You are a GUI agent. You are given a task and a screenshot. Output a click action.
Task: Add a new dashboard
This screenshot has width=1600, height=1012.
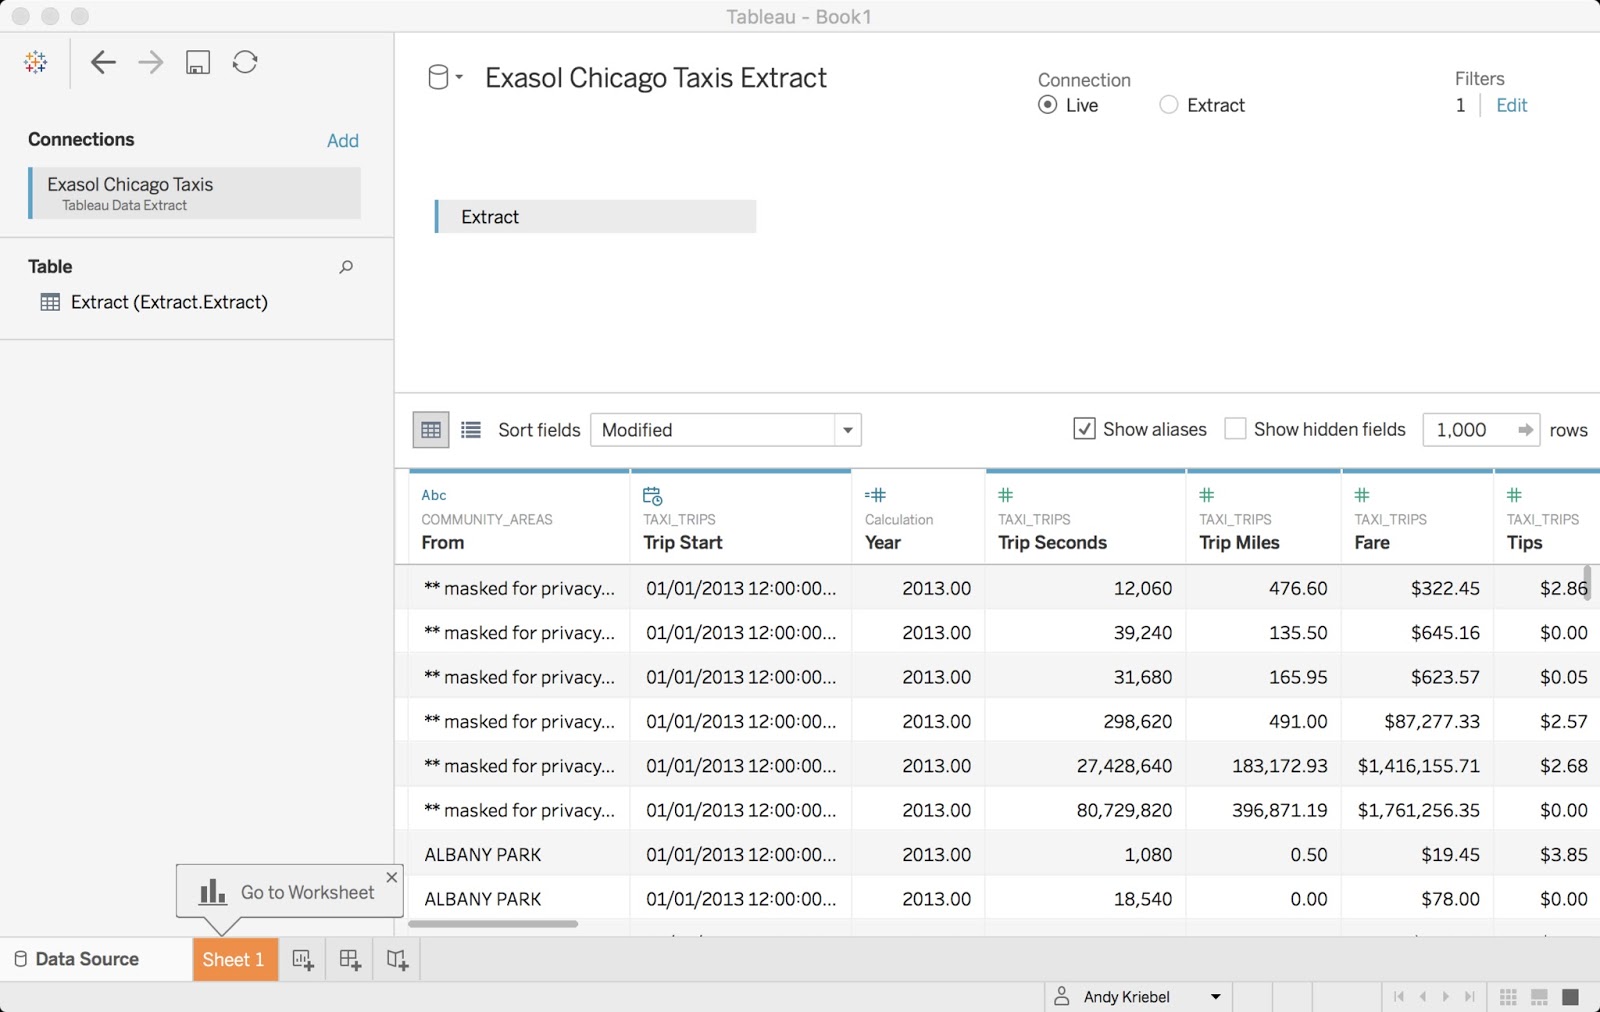350,960
